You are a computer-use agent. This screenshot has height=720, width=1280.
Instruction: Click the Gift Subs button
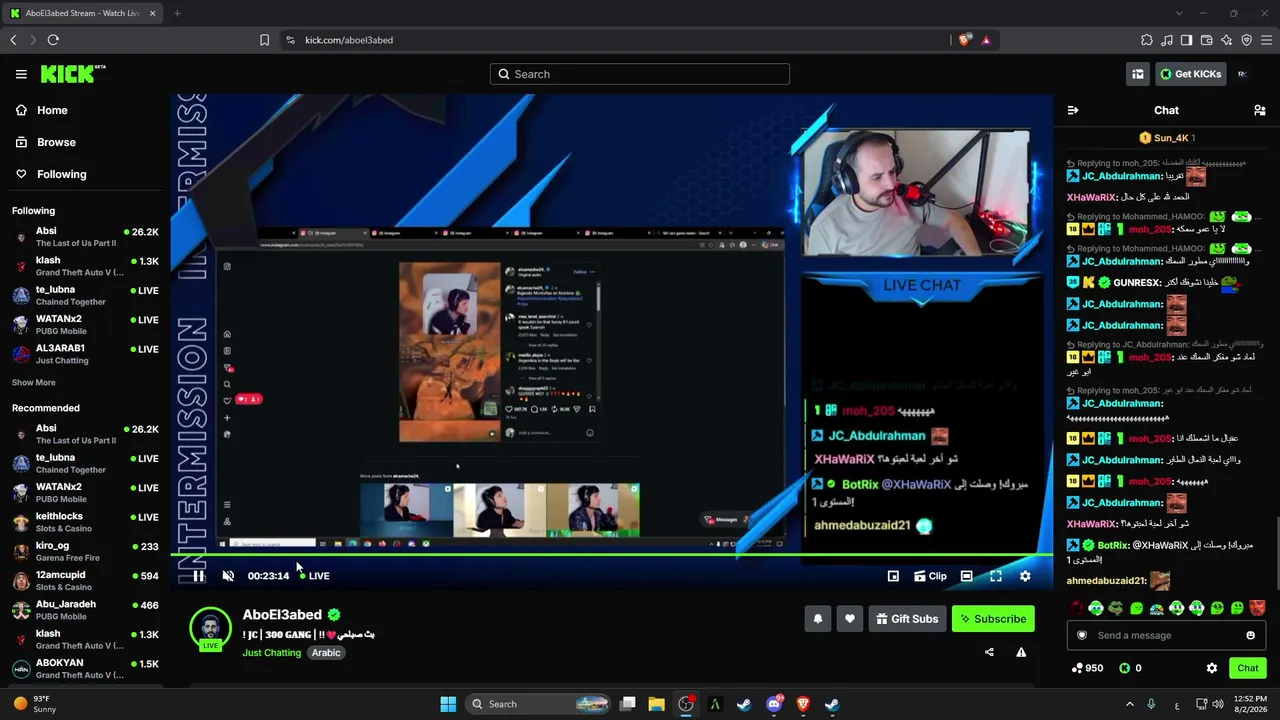[x=907, y=619]
